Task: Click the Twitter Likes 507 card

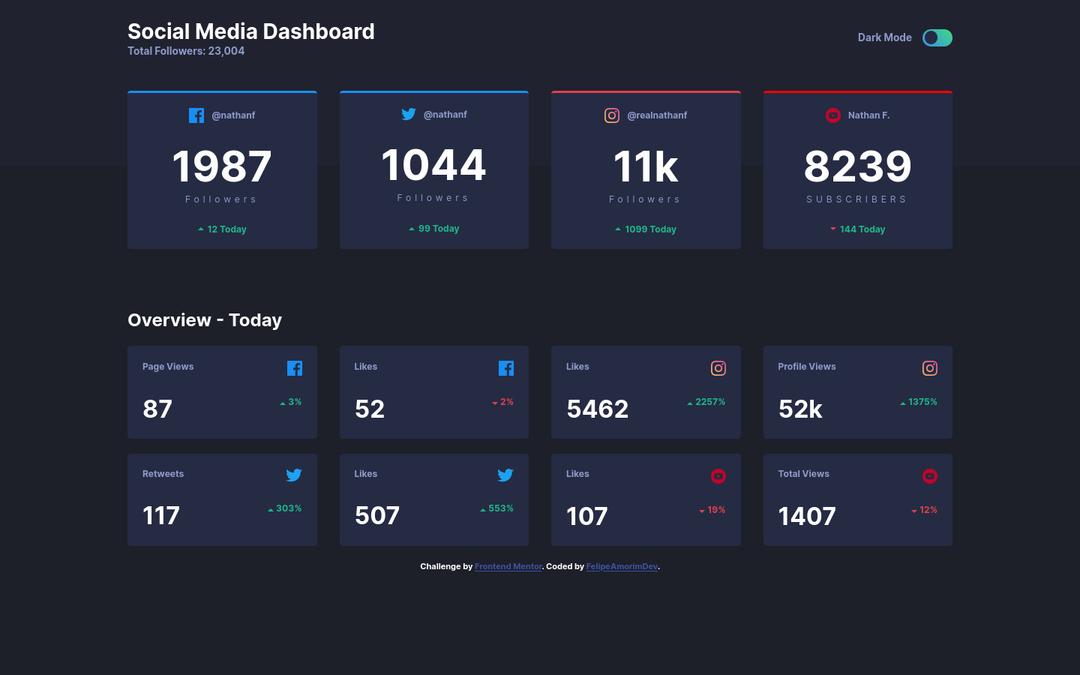Action: coord(434,500)
